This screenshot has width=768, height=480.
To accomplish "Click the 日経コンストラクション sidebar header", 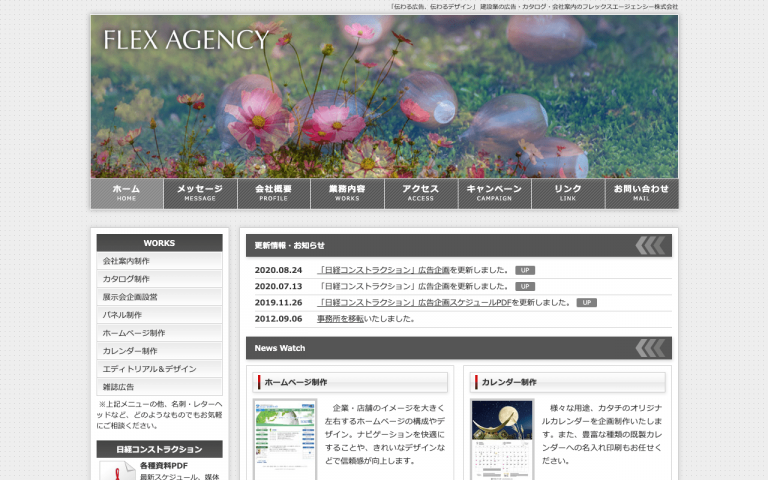I will click(x=159, y=449).
